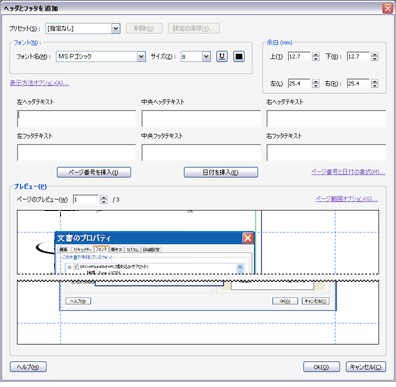The height and width of the screenshot is (387, 396).
Task: Click the insert page number button
Action: pyautogui.click(x=94, y=172)
